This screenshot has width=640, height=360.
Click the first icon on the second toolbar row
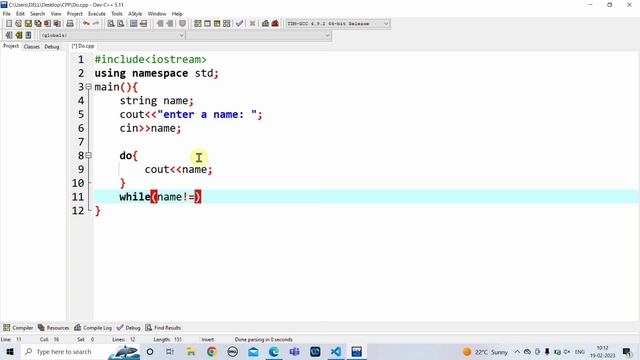[9, 36]
